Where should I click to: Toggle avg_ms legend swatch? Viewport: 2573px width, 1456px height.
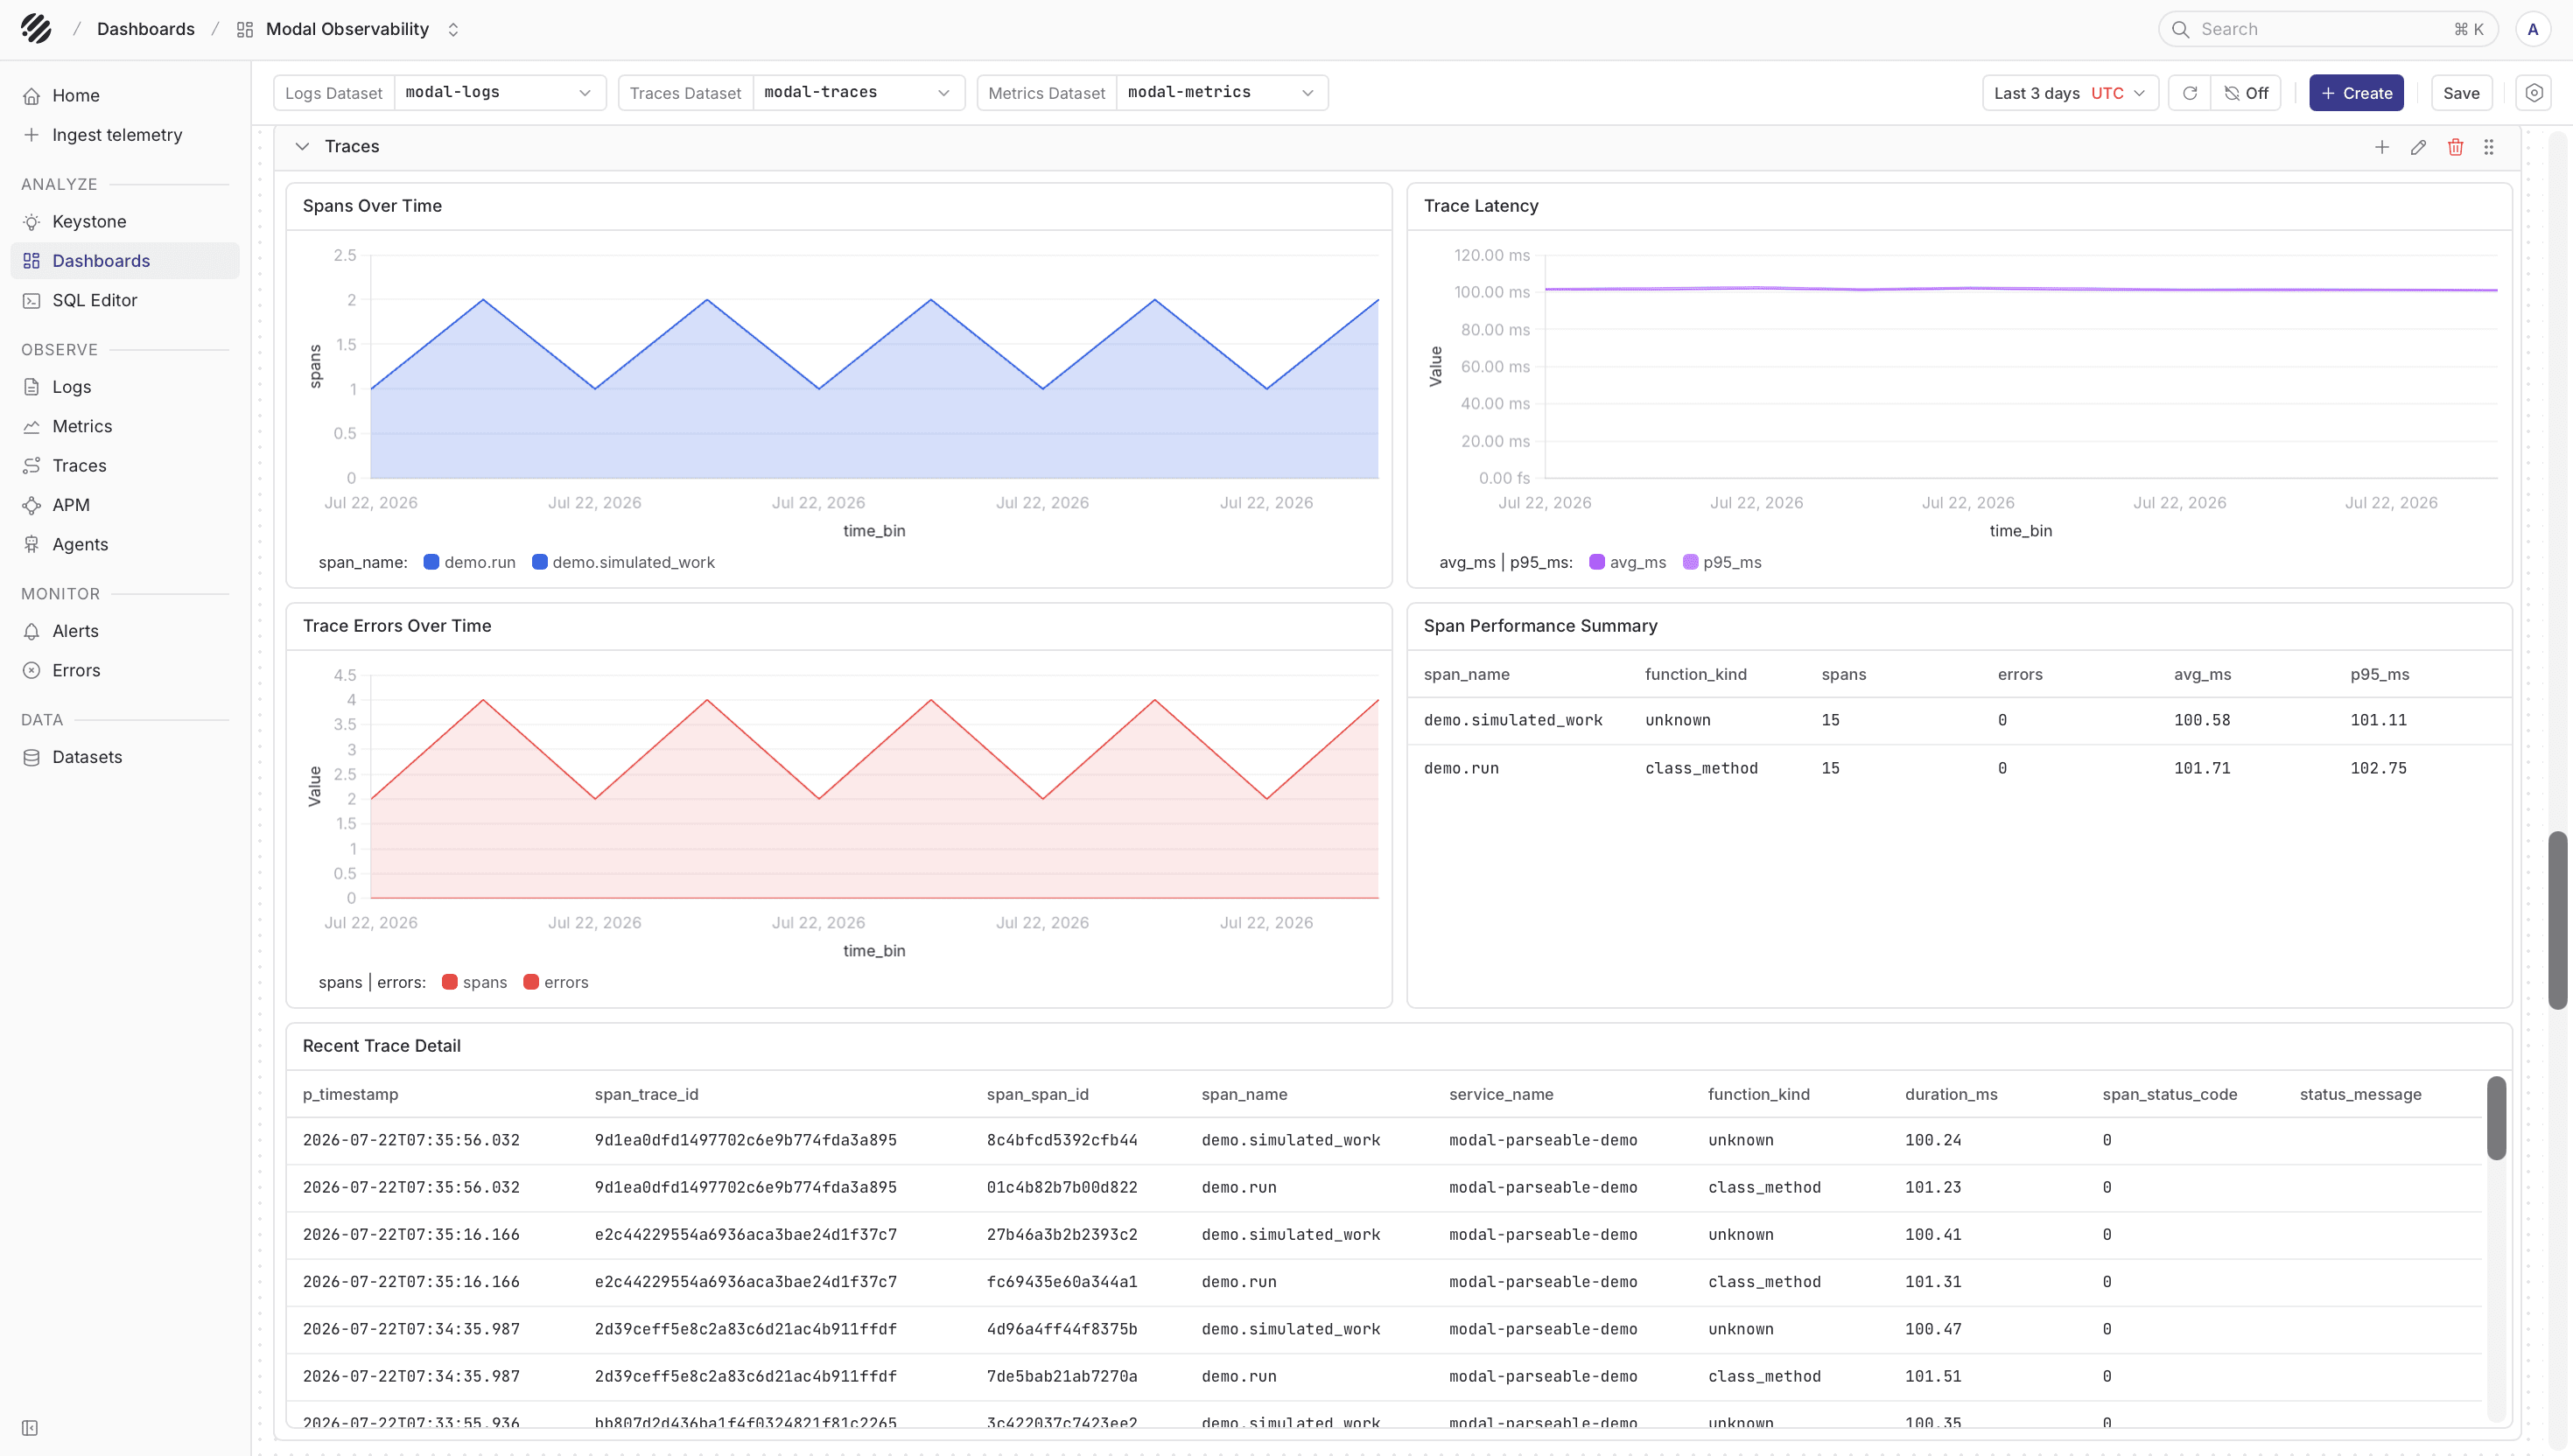(x=1597, y=562)
